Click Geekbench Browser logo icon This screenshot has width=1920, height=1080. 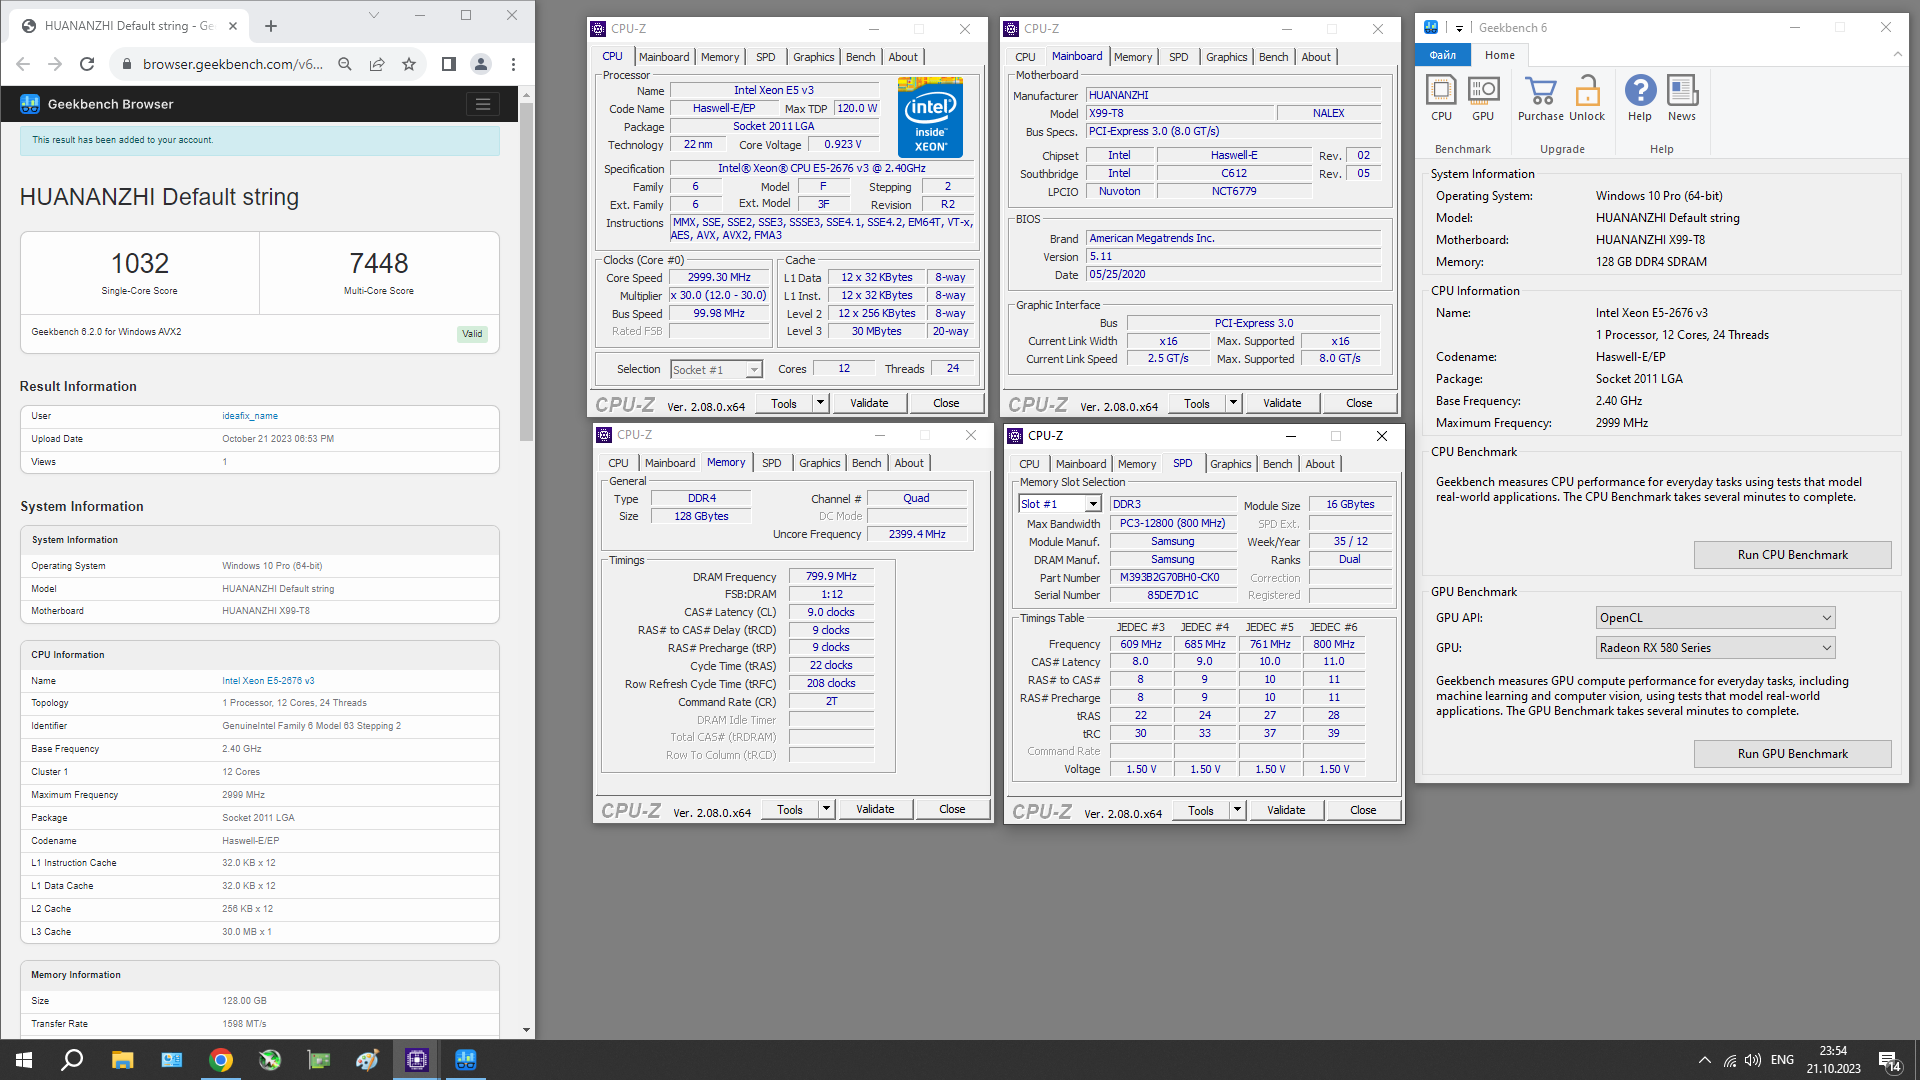pos(30,104)
